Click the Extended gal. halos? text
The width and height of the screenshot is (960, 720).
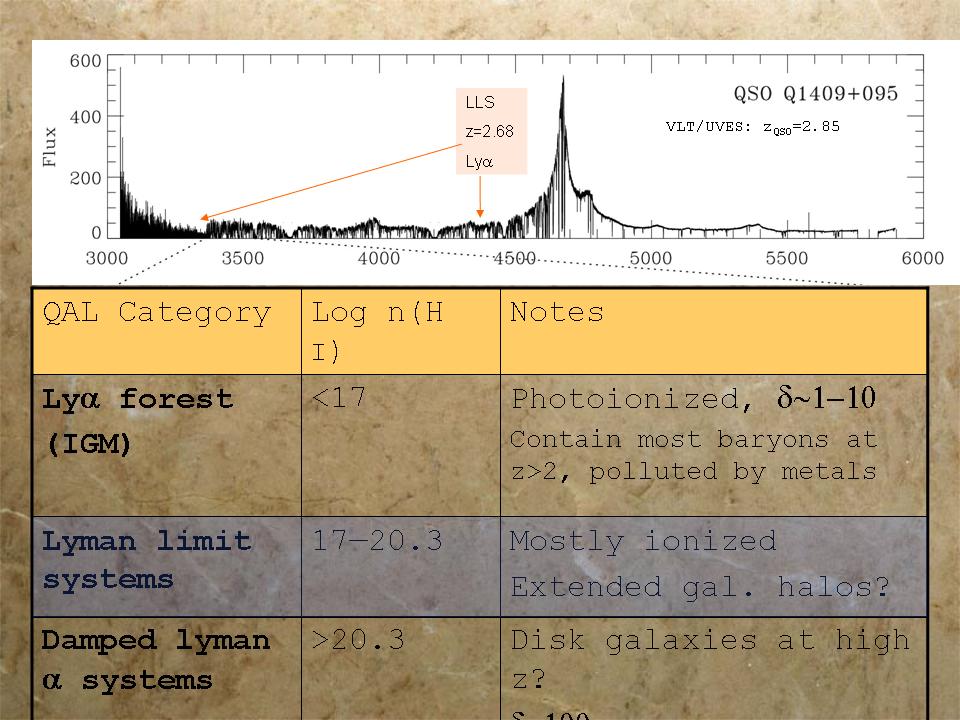[x=699, y=587]
